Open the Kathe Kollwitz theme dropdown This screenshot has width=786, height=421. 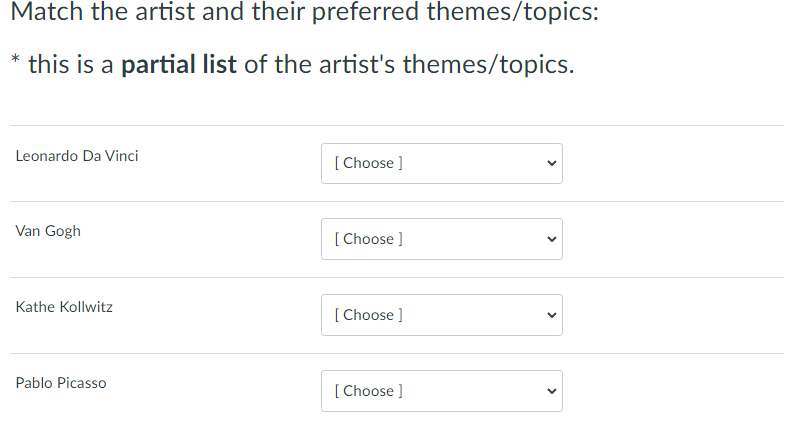point(441,315)
